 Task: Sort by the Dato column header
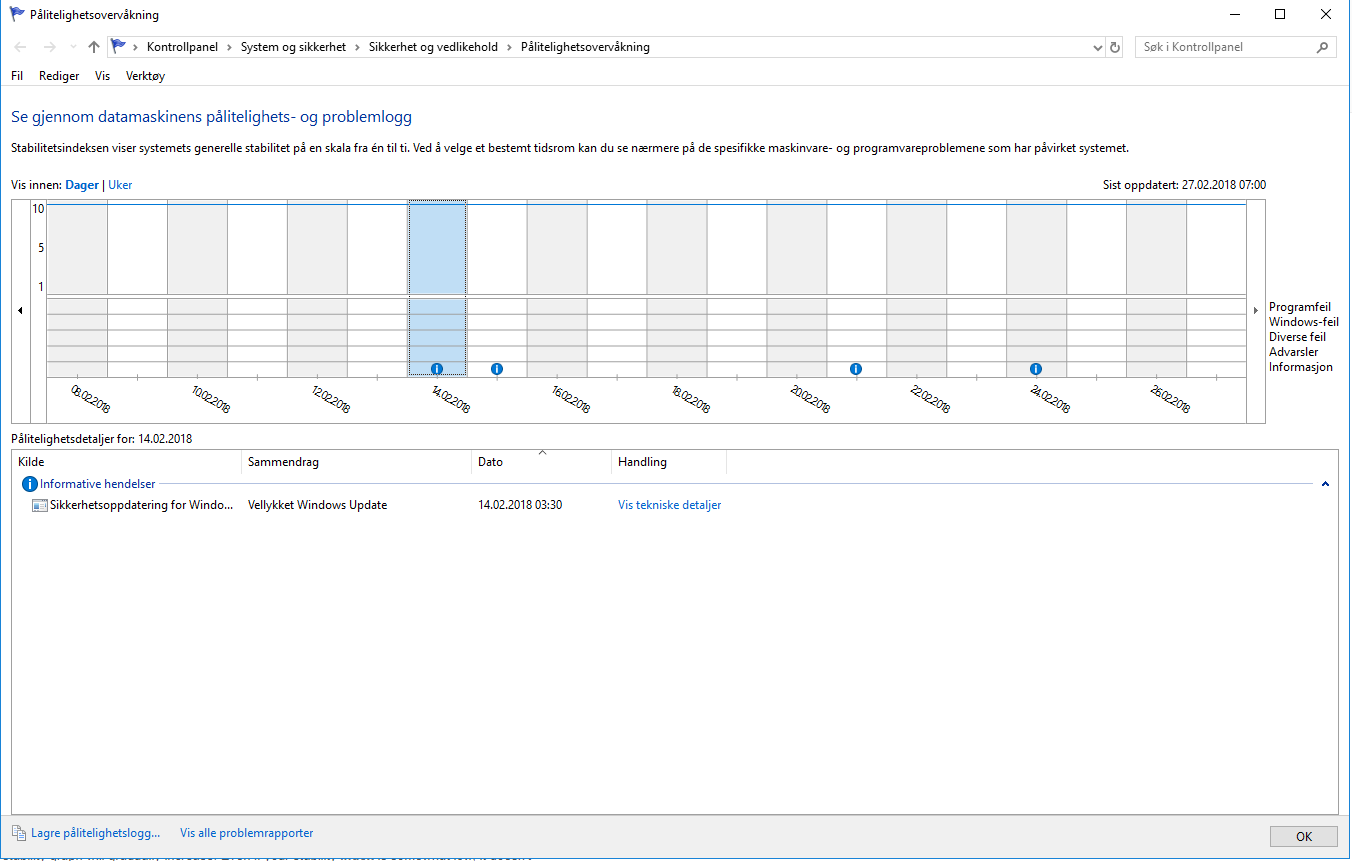click(x=541, y=462)
